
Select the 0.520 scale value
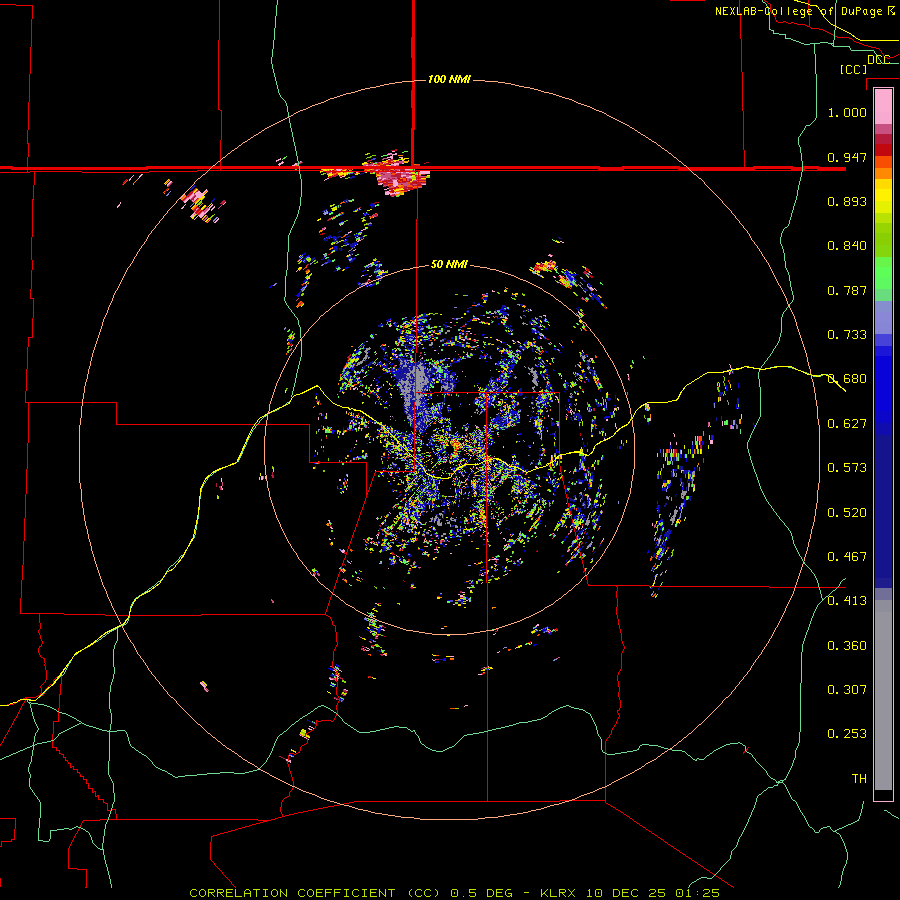pos(847,512)
